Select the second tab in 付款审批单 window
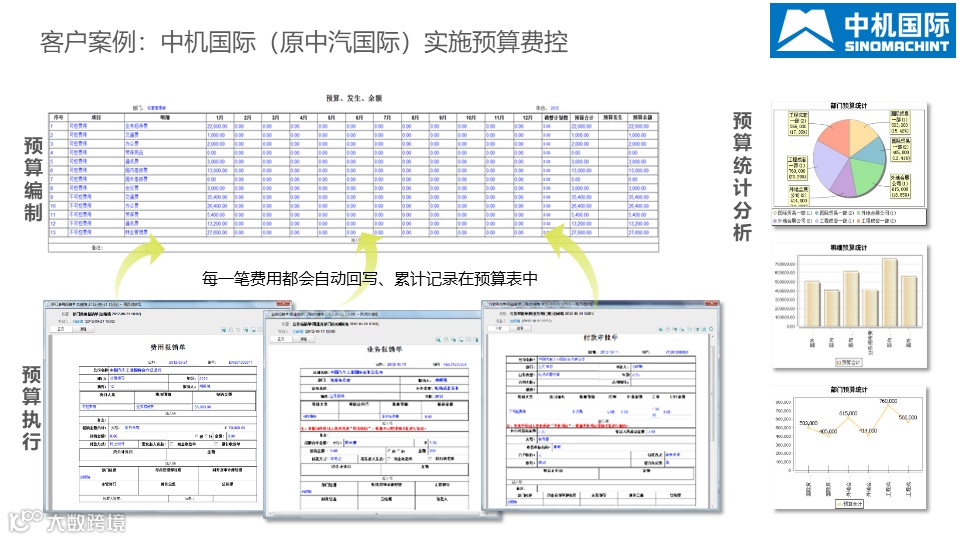 click(520, 328)
